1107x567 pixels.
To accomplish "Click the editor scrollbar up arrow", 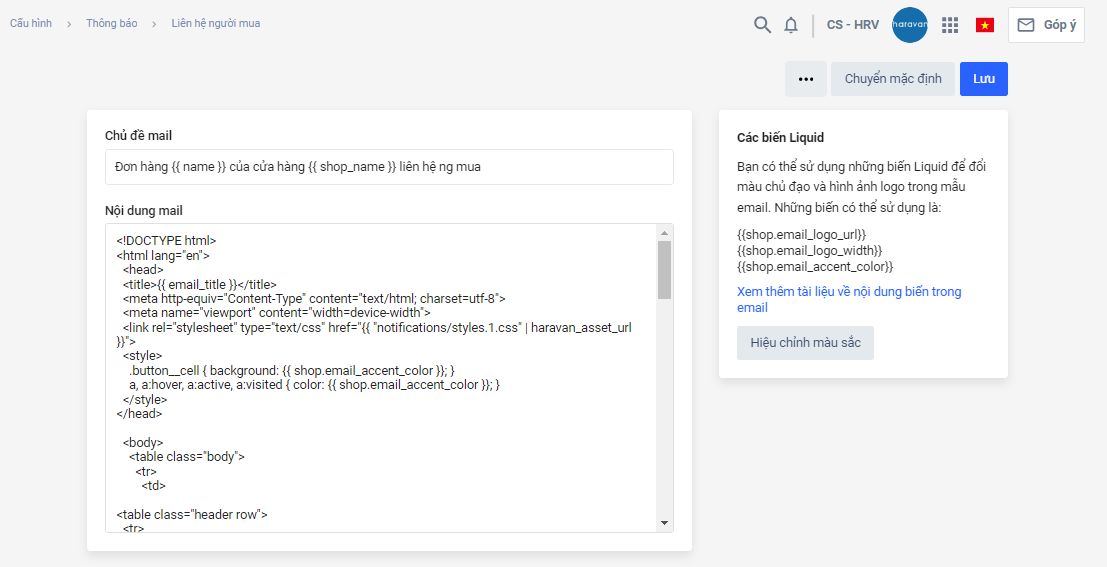I will pyautogui.click(x=664, y=232).
